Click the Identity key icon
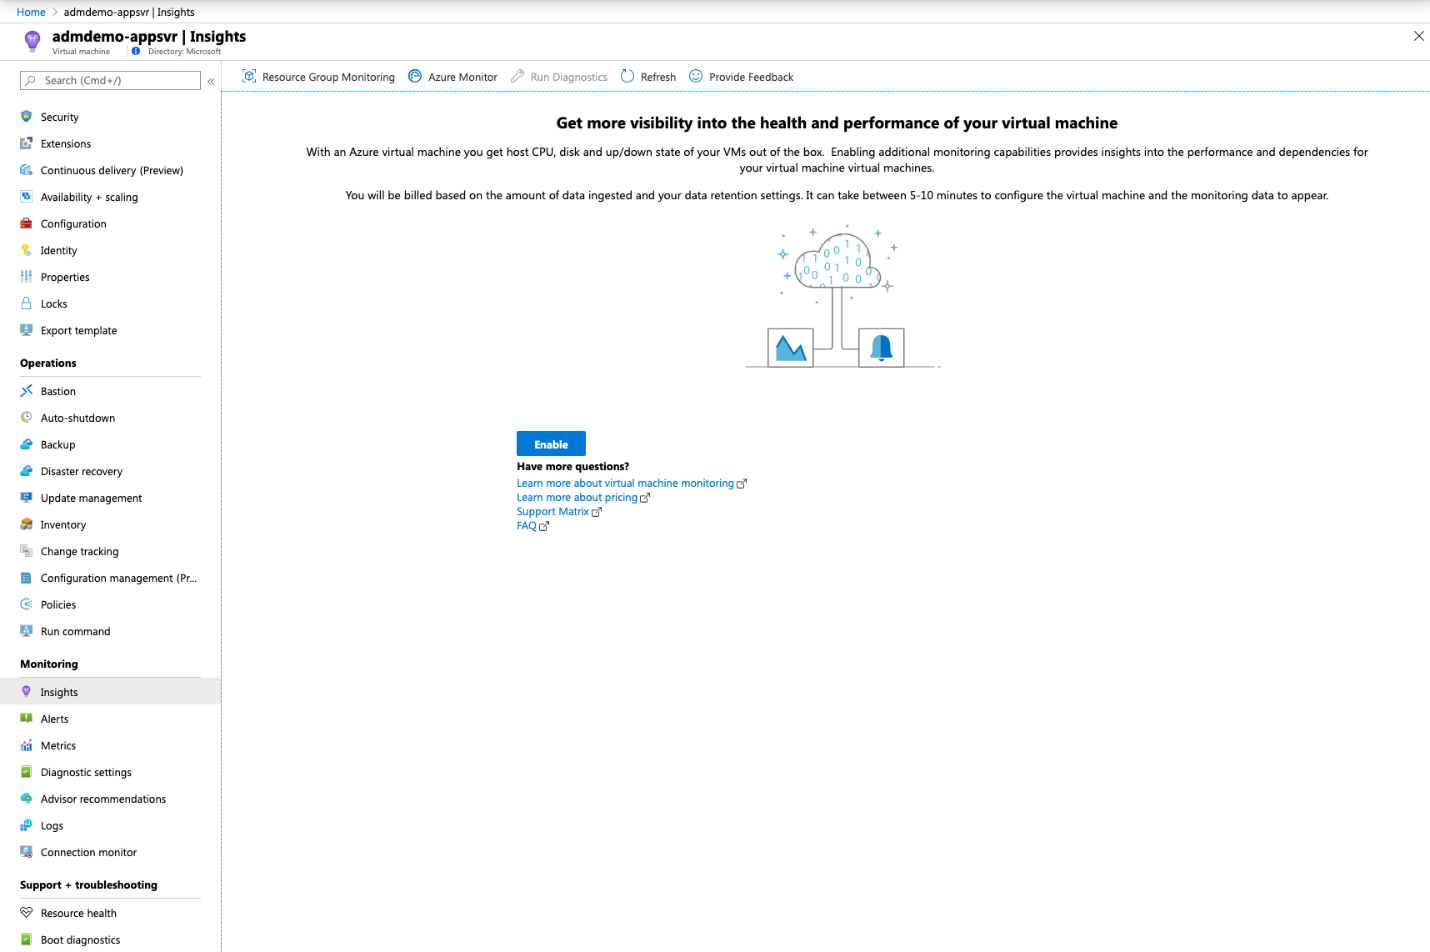1430x952 pixels. click(x=26, y=250)
